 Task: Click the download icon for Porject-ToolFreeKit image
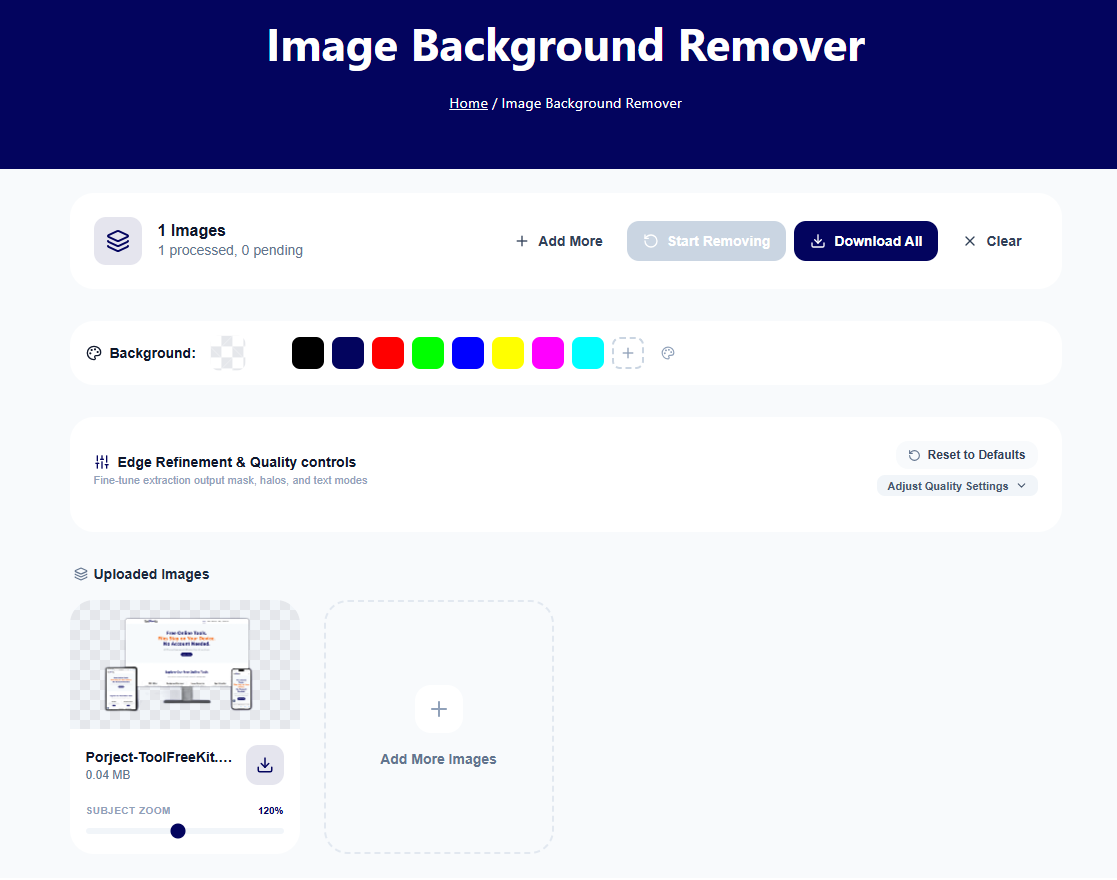coord(265,765)
